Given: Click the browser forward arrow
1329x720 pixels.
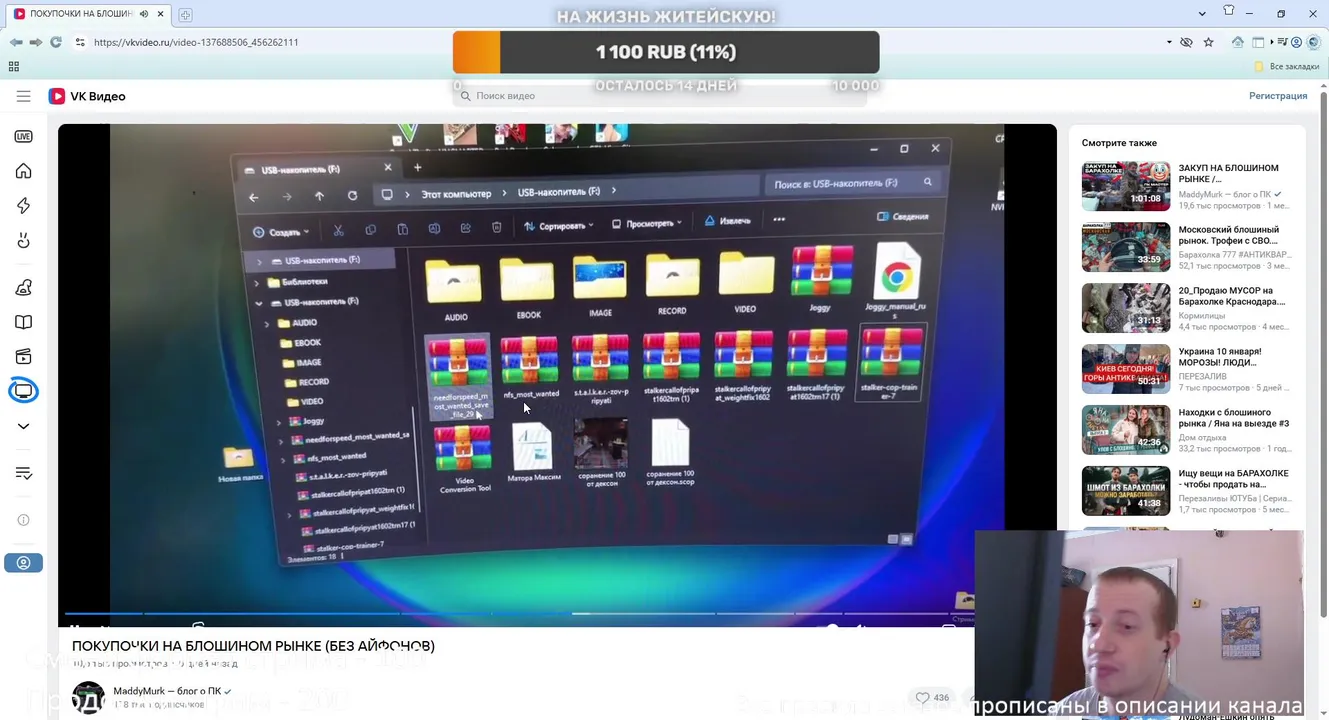Looking at the screenshot, I should (36, 42).
